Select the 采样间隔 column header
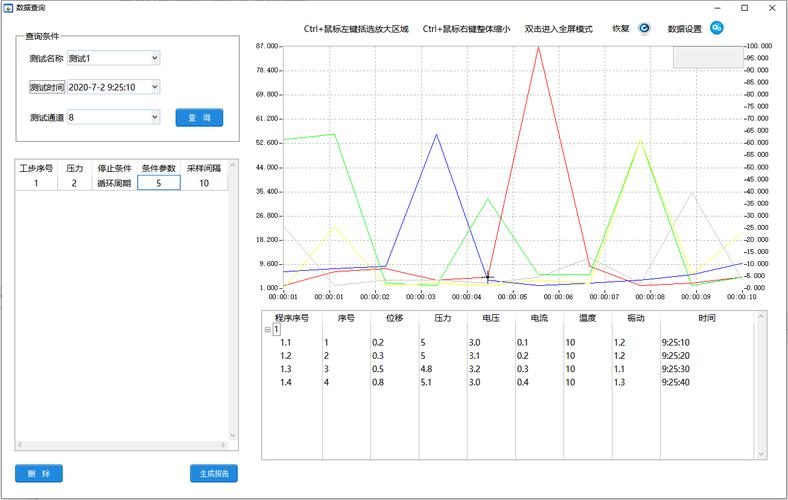 [204, 168]
